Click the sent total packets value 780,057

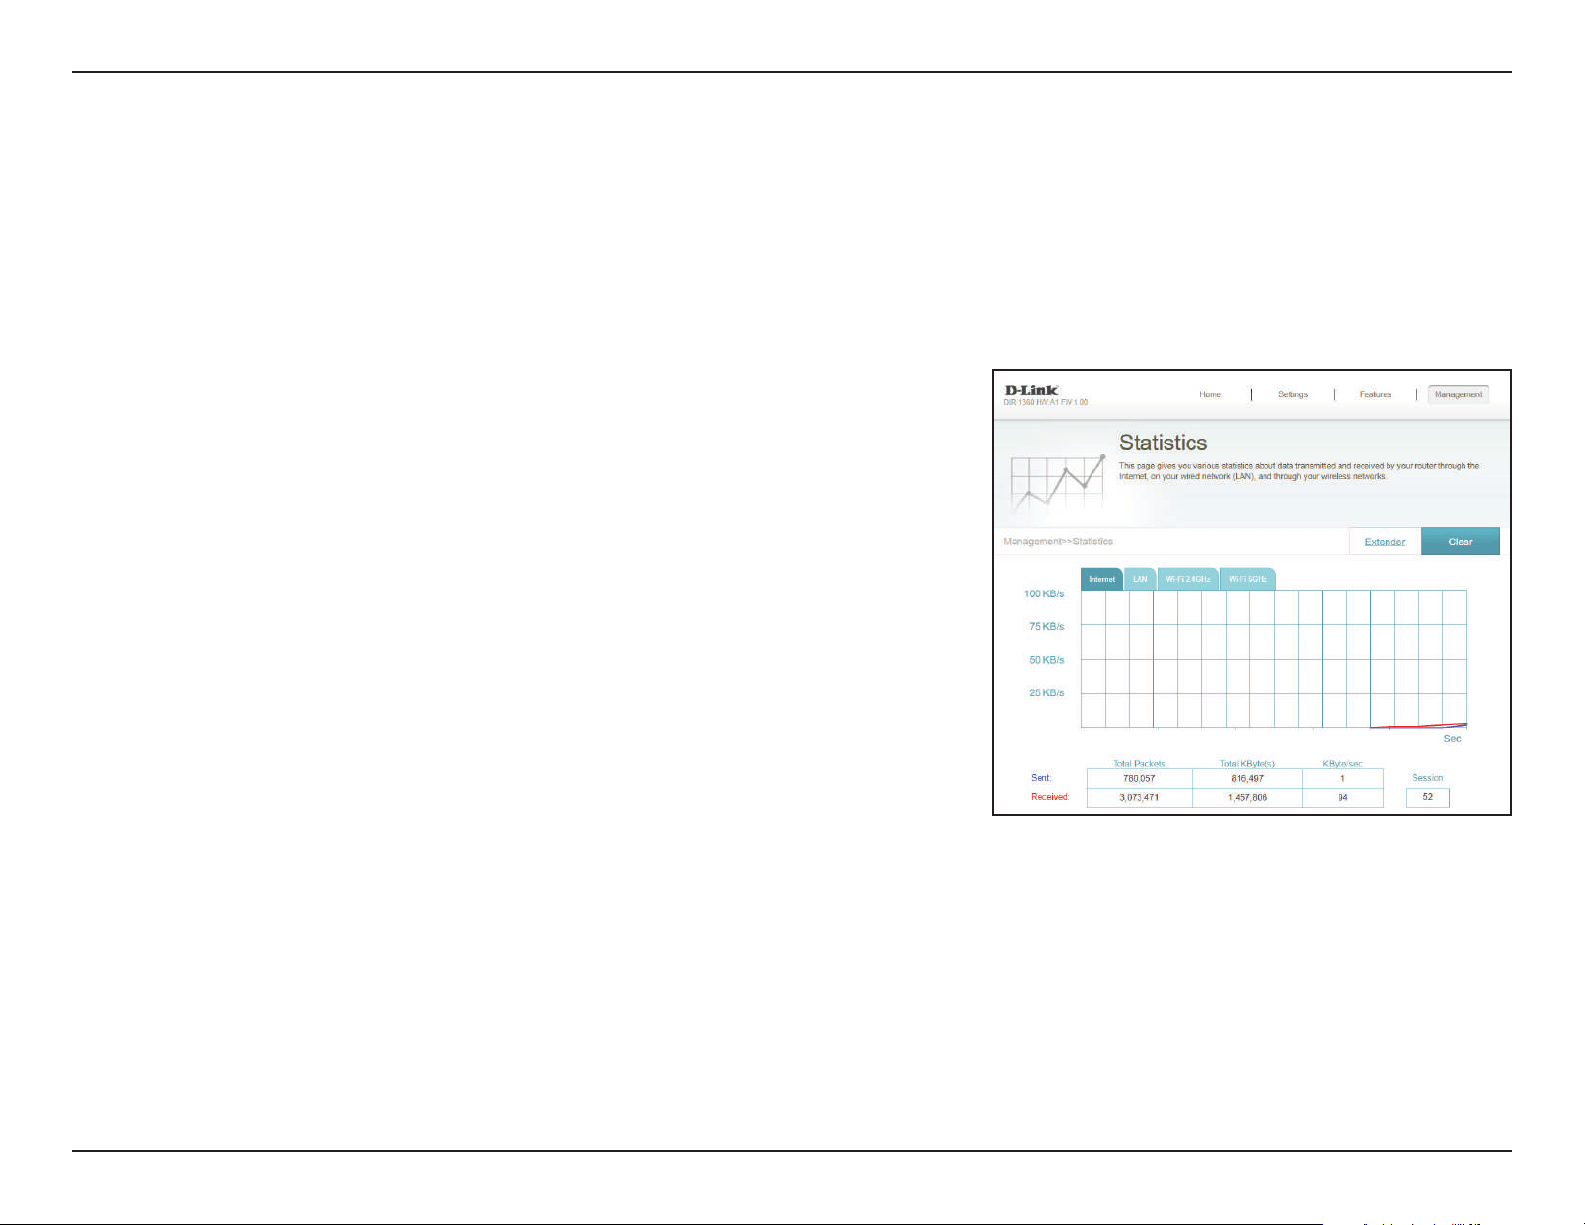[1139, 778]
